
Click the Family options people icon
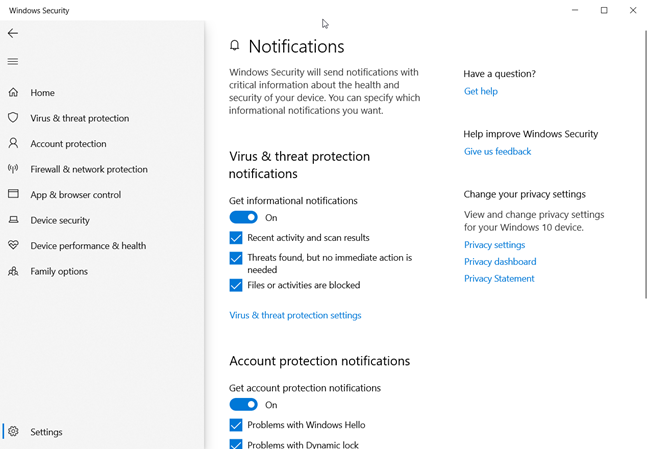(x=13, y=271)
